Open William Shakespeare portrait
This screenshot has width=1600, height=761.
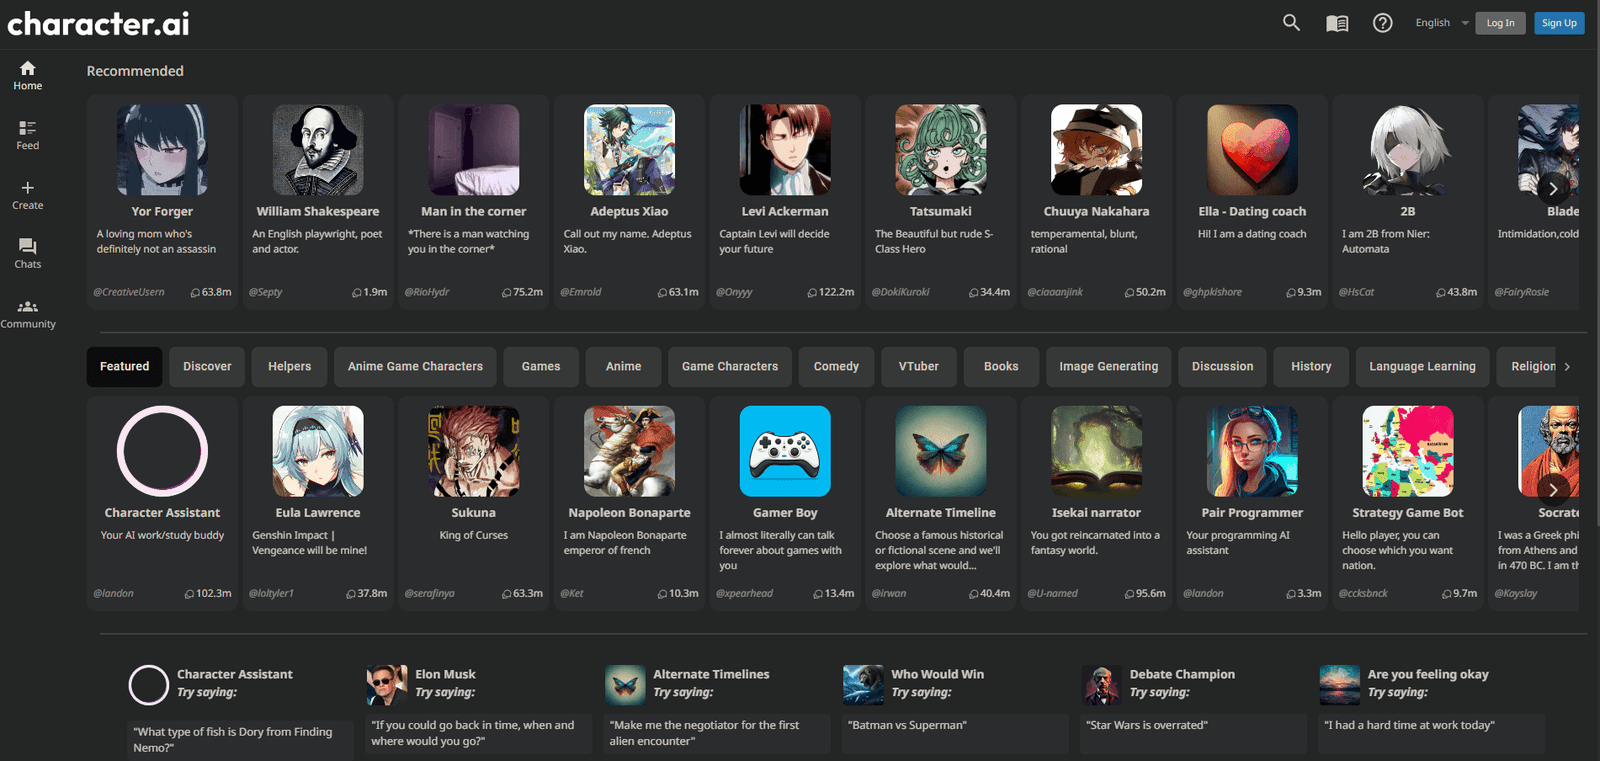click(318, 150)
